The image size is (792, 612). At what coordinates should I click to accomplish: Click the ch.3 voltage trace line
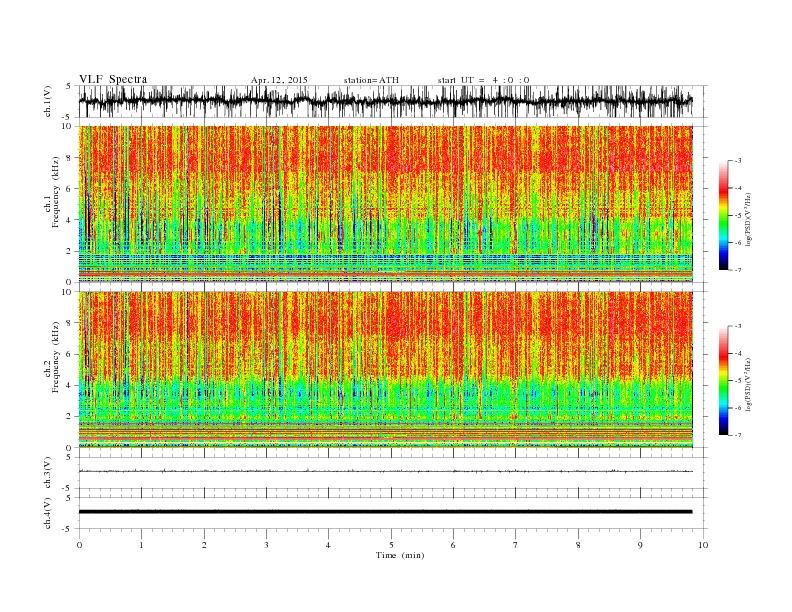pyautogui.click(x=385, y=471)
